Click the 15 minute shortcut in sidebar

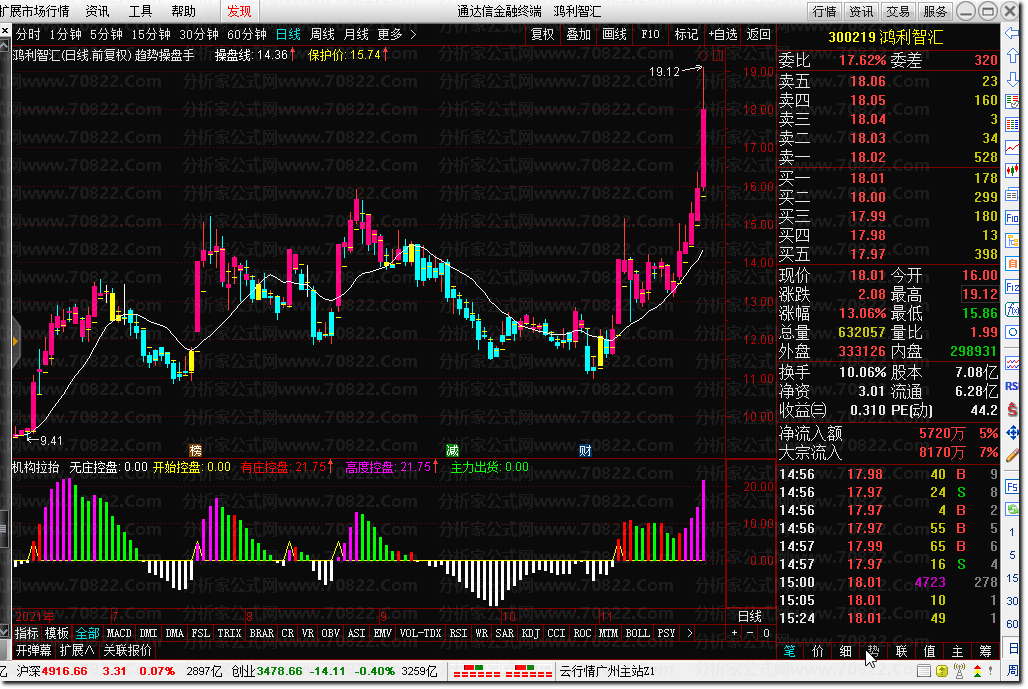pyautogui.click(x=1012, y=578)
